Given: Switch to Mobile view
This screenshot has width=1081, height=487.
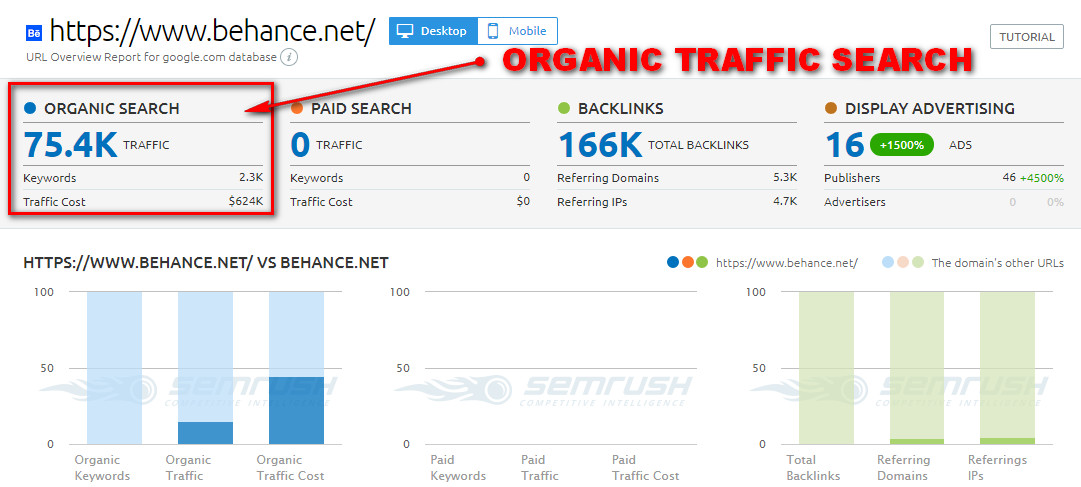Looking at the screenshot, I should click(518, 31).
